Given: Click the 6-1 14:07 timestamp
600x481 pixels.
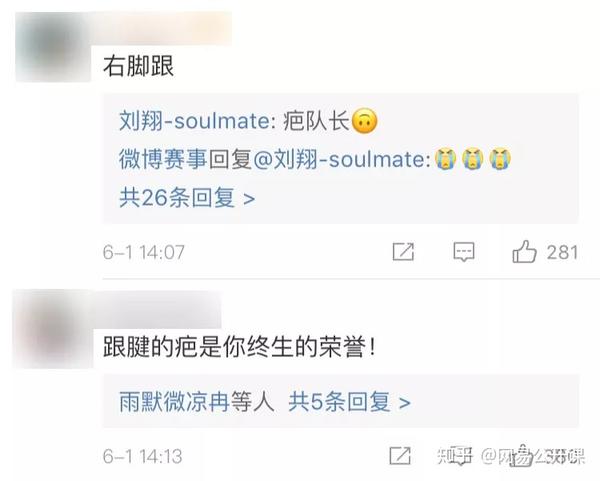Looking at the screenshot, I should [x=144, y=253].
